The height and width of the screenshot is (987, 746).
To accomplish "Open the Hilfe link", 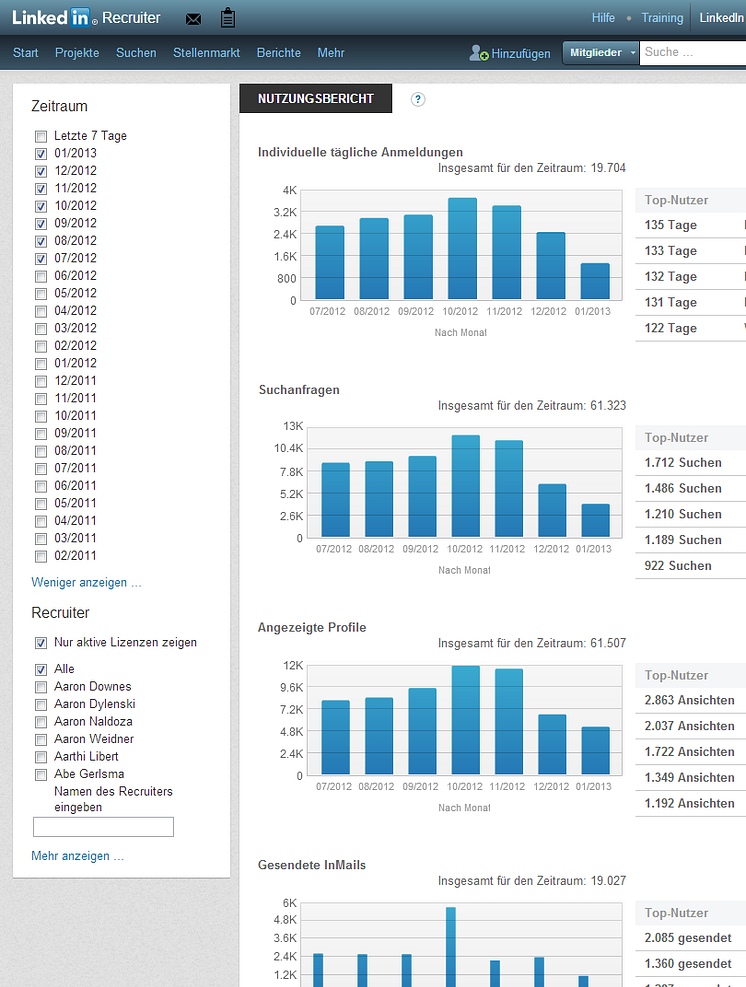I will pos(603,18).
